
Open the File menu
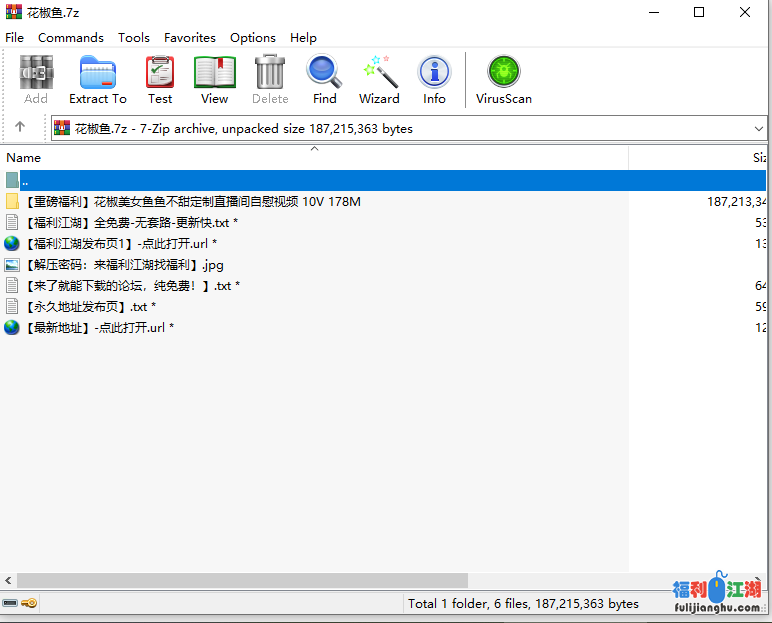[x=15, y=38]
